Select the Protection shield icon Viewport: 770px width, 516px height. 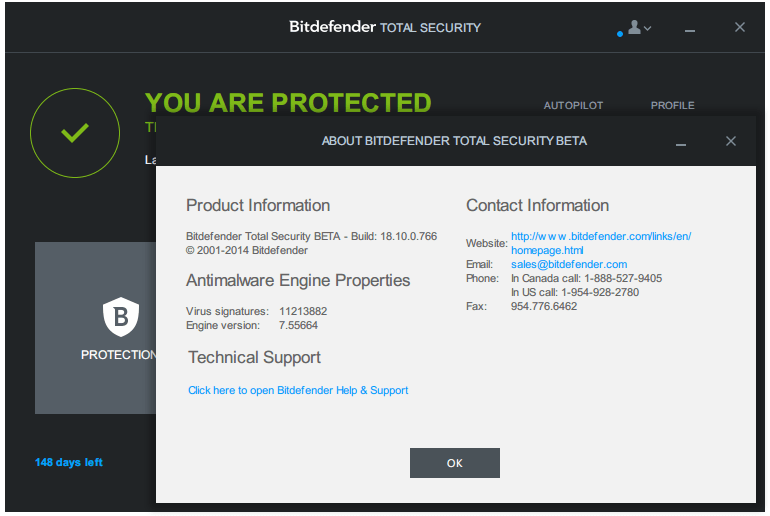click(120, 318)
